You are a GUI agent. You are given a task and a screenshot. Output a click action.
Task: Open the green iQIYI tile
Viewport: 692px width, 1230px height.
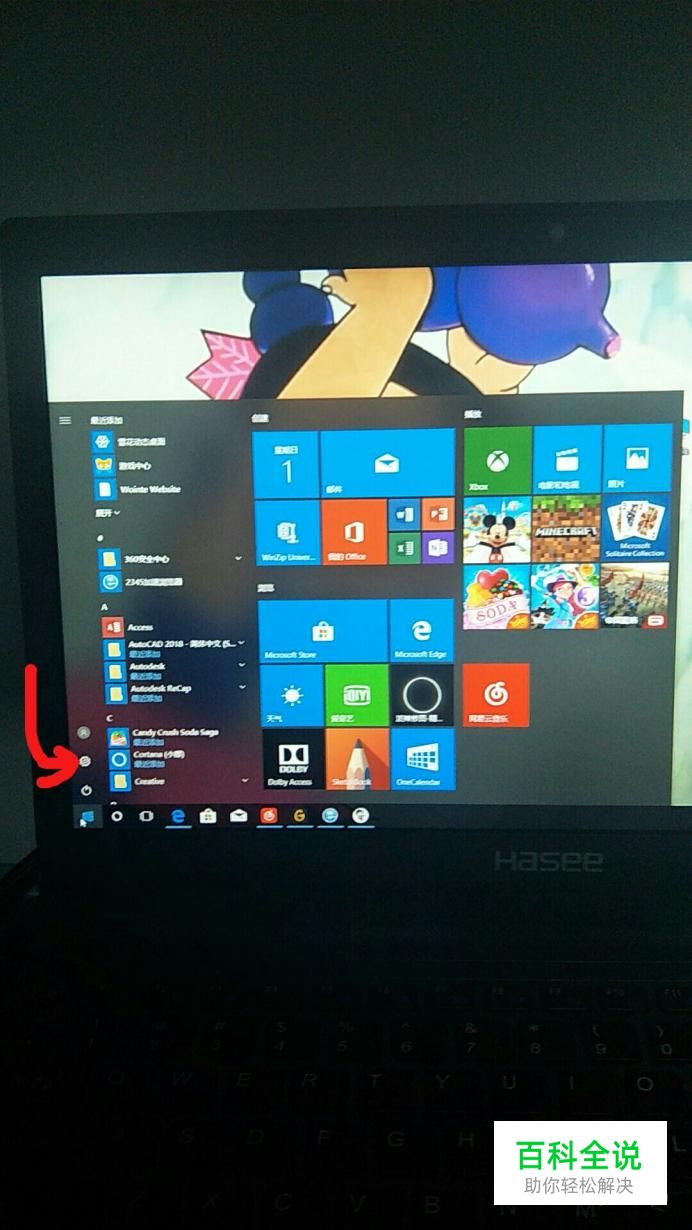[357, 695]
